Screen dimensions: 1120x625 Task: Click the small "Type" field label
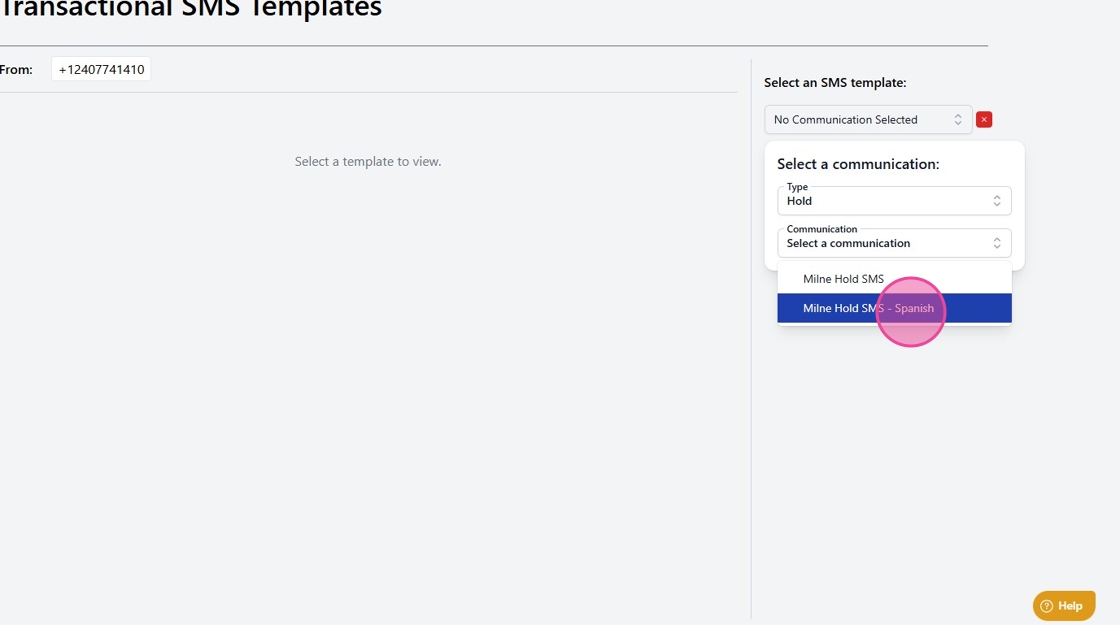click(797, 187)
